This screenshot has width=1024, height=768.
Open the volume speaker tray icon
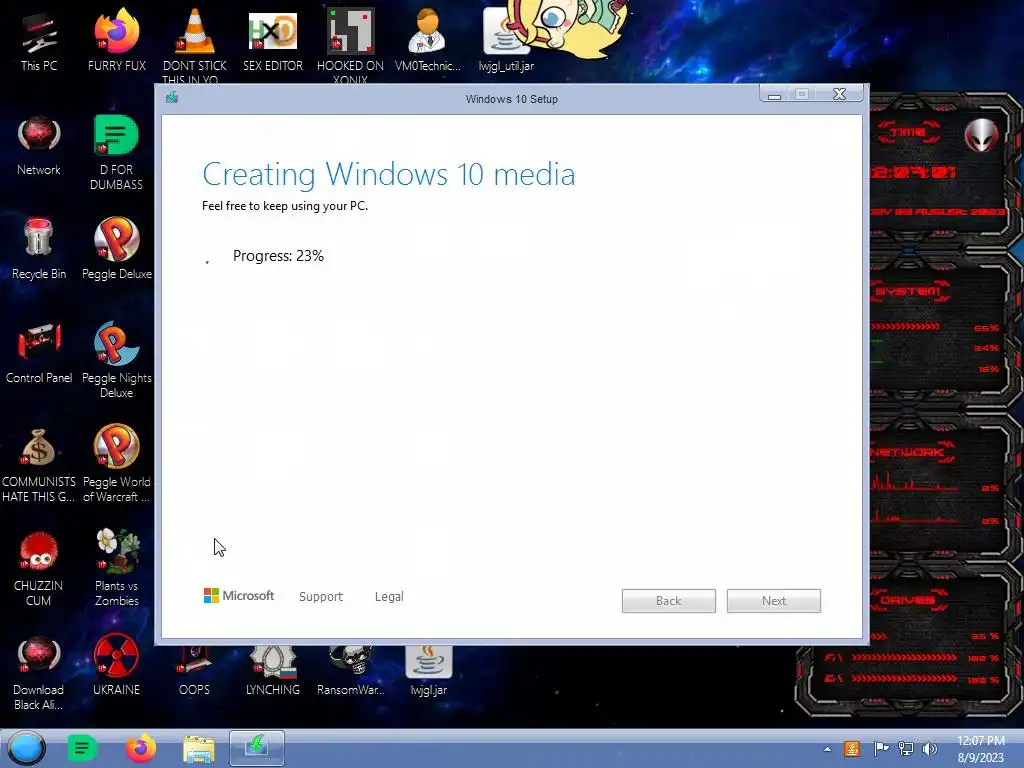click(929, 748)
